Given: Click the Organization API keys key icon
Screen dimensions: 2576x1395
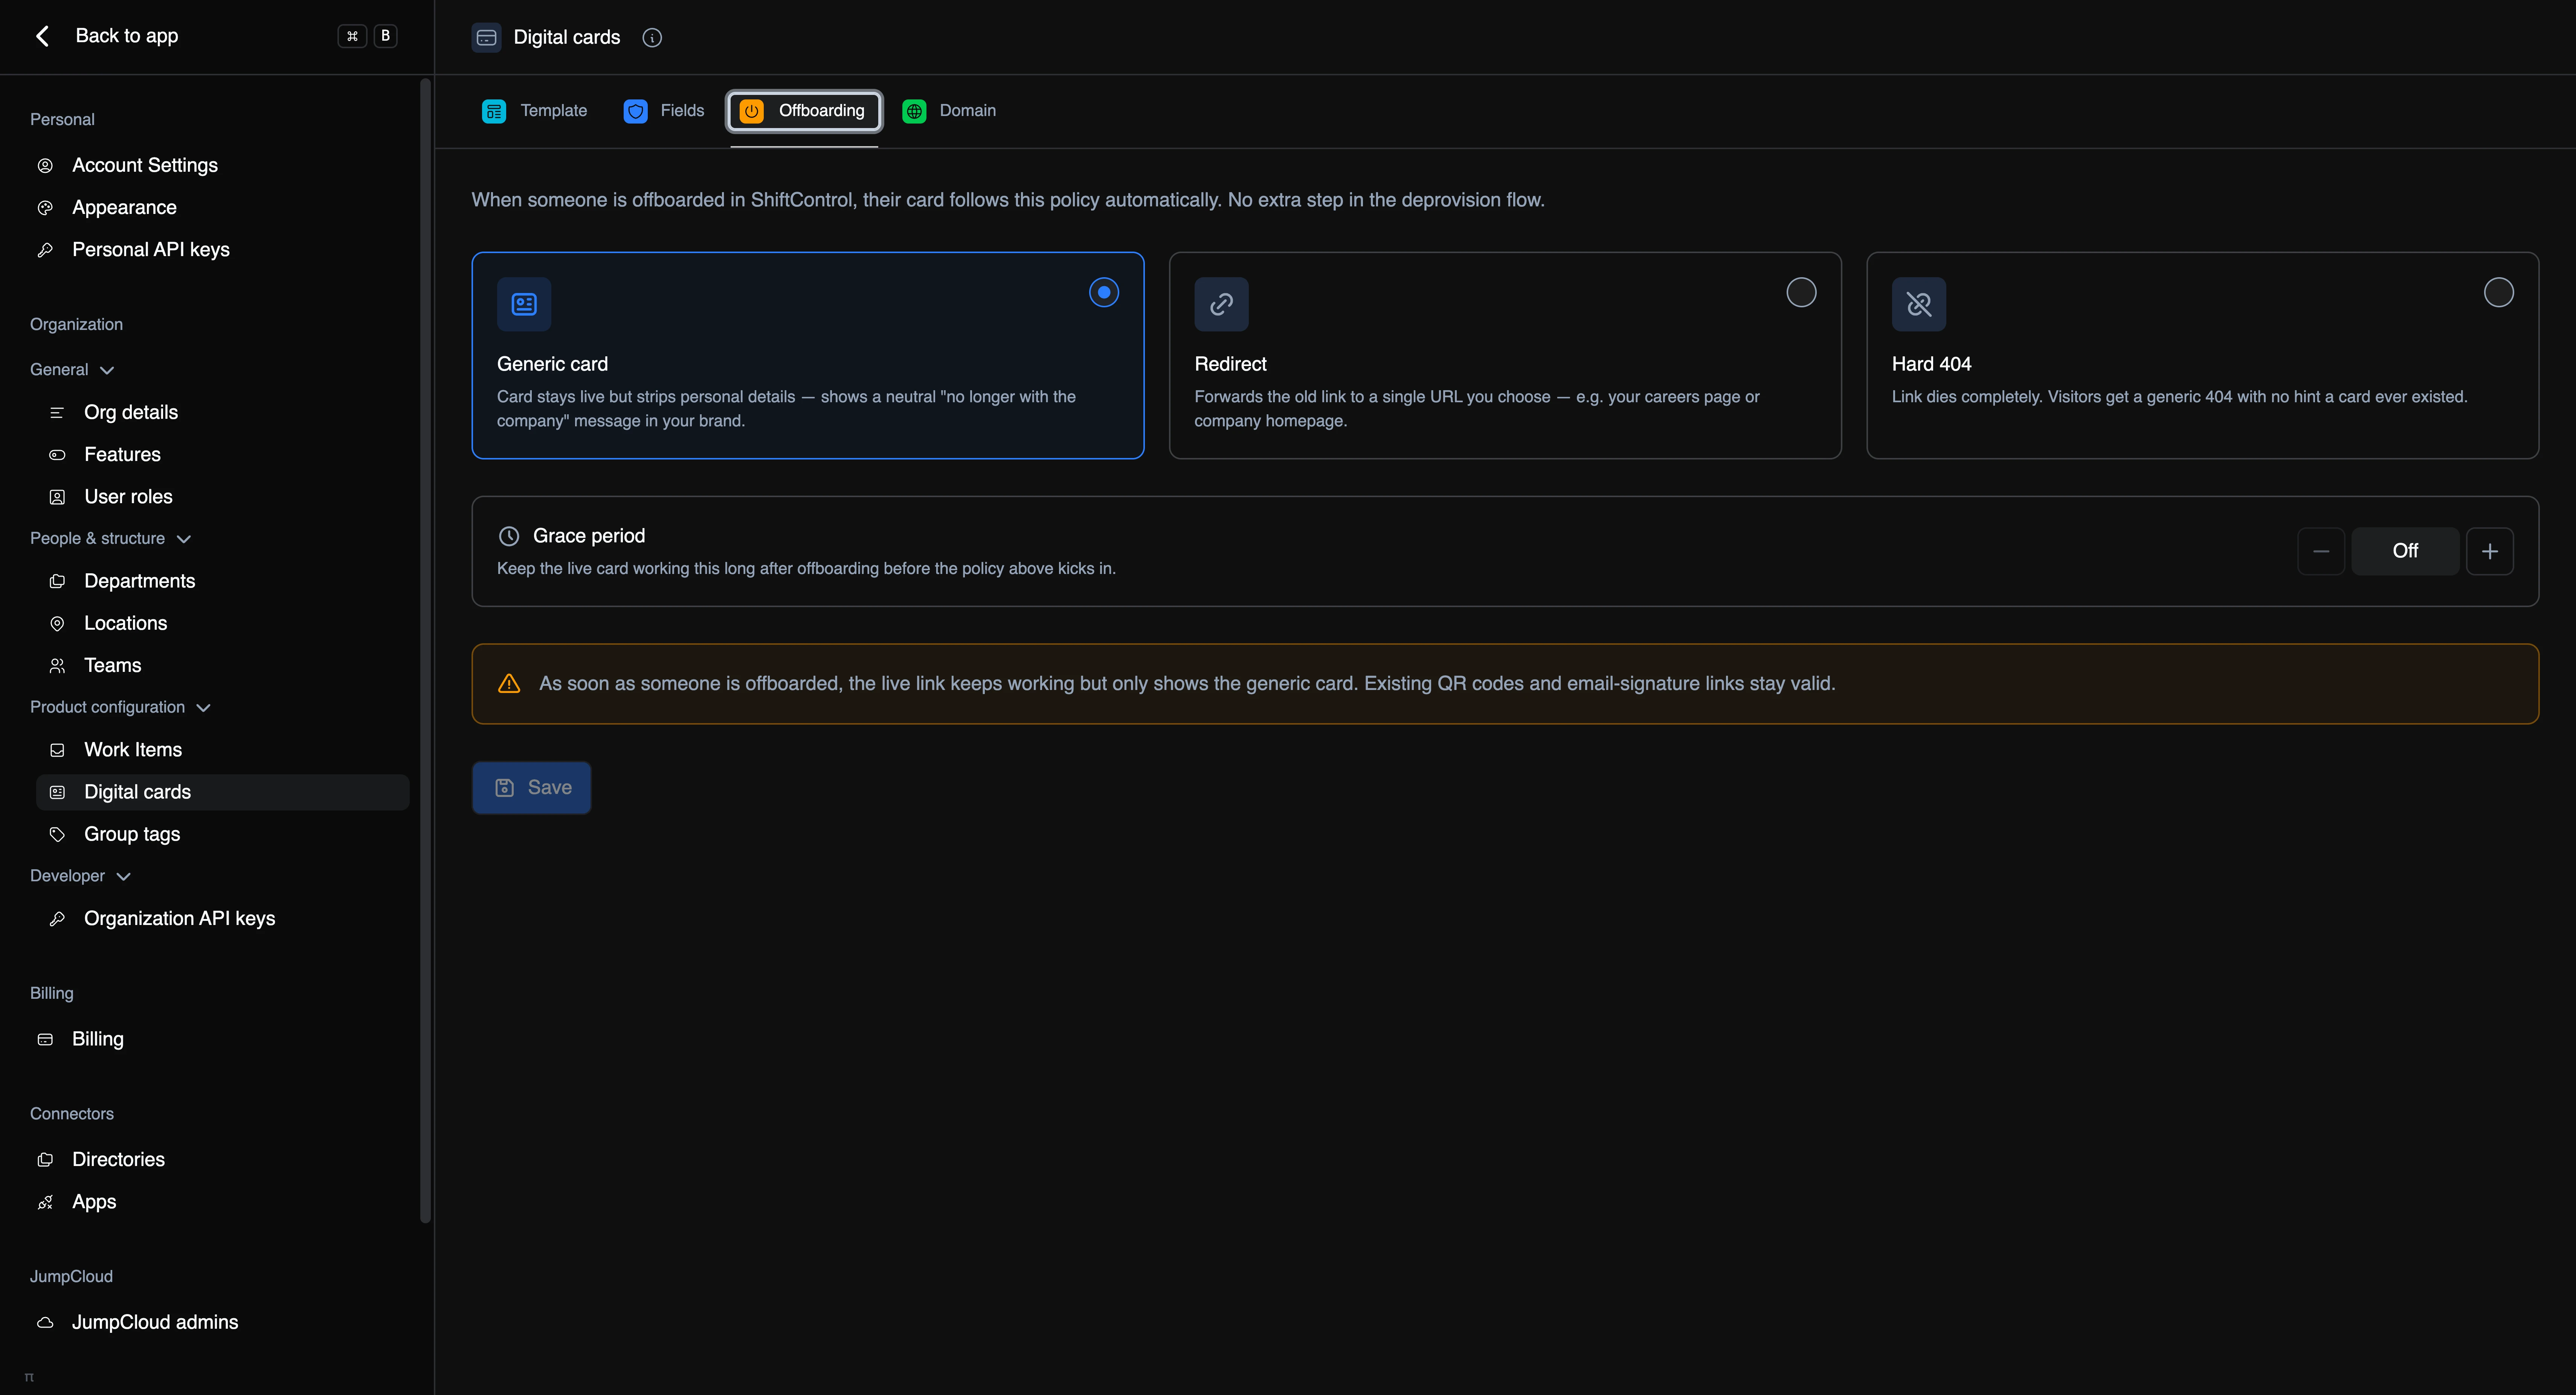Looking at the screenshot, I should pos(57,919).
